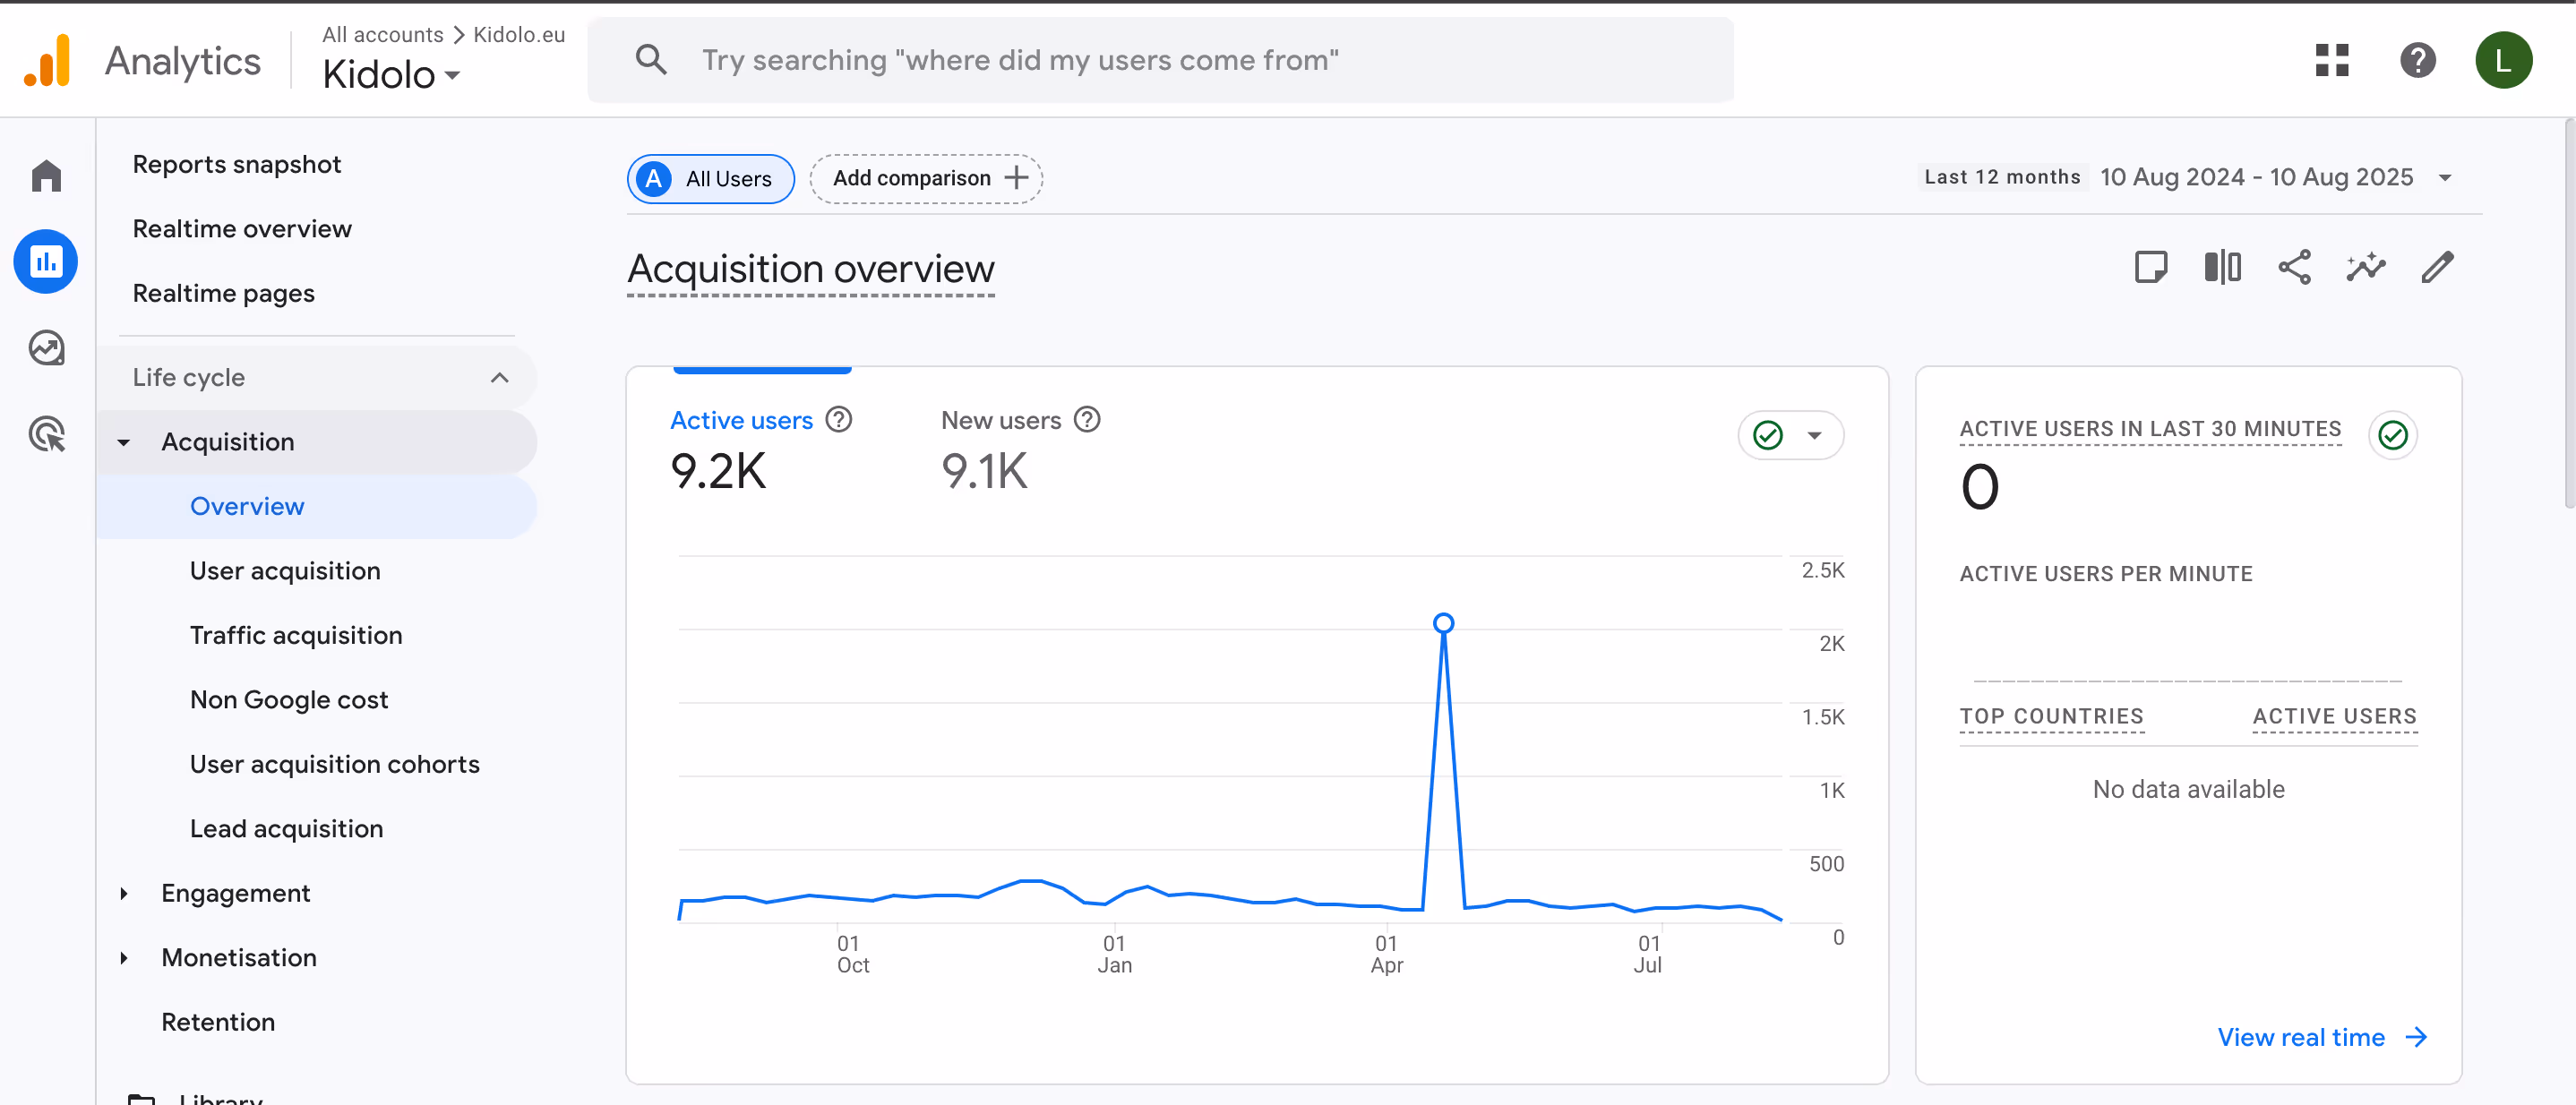Click the Add comparison button

(x=926, y=179)
